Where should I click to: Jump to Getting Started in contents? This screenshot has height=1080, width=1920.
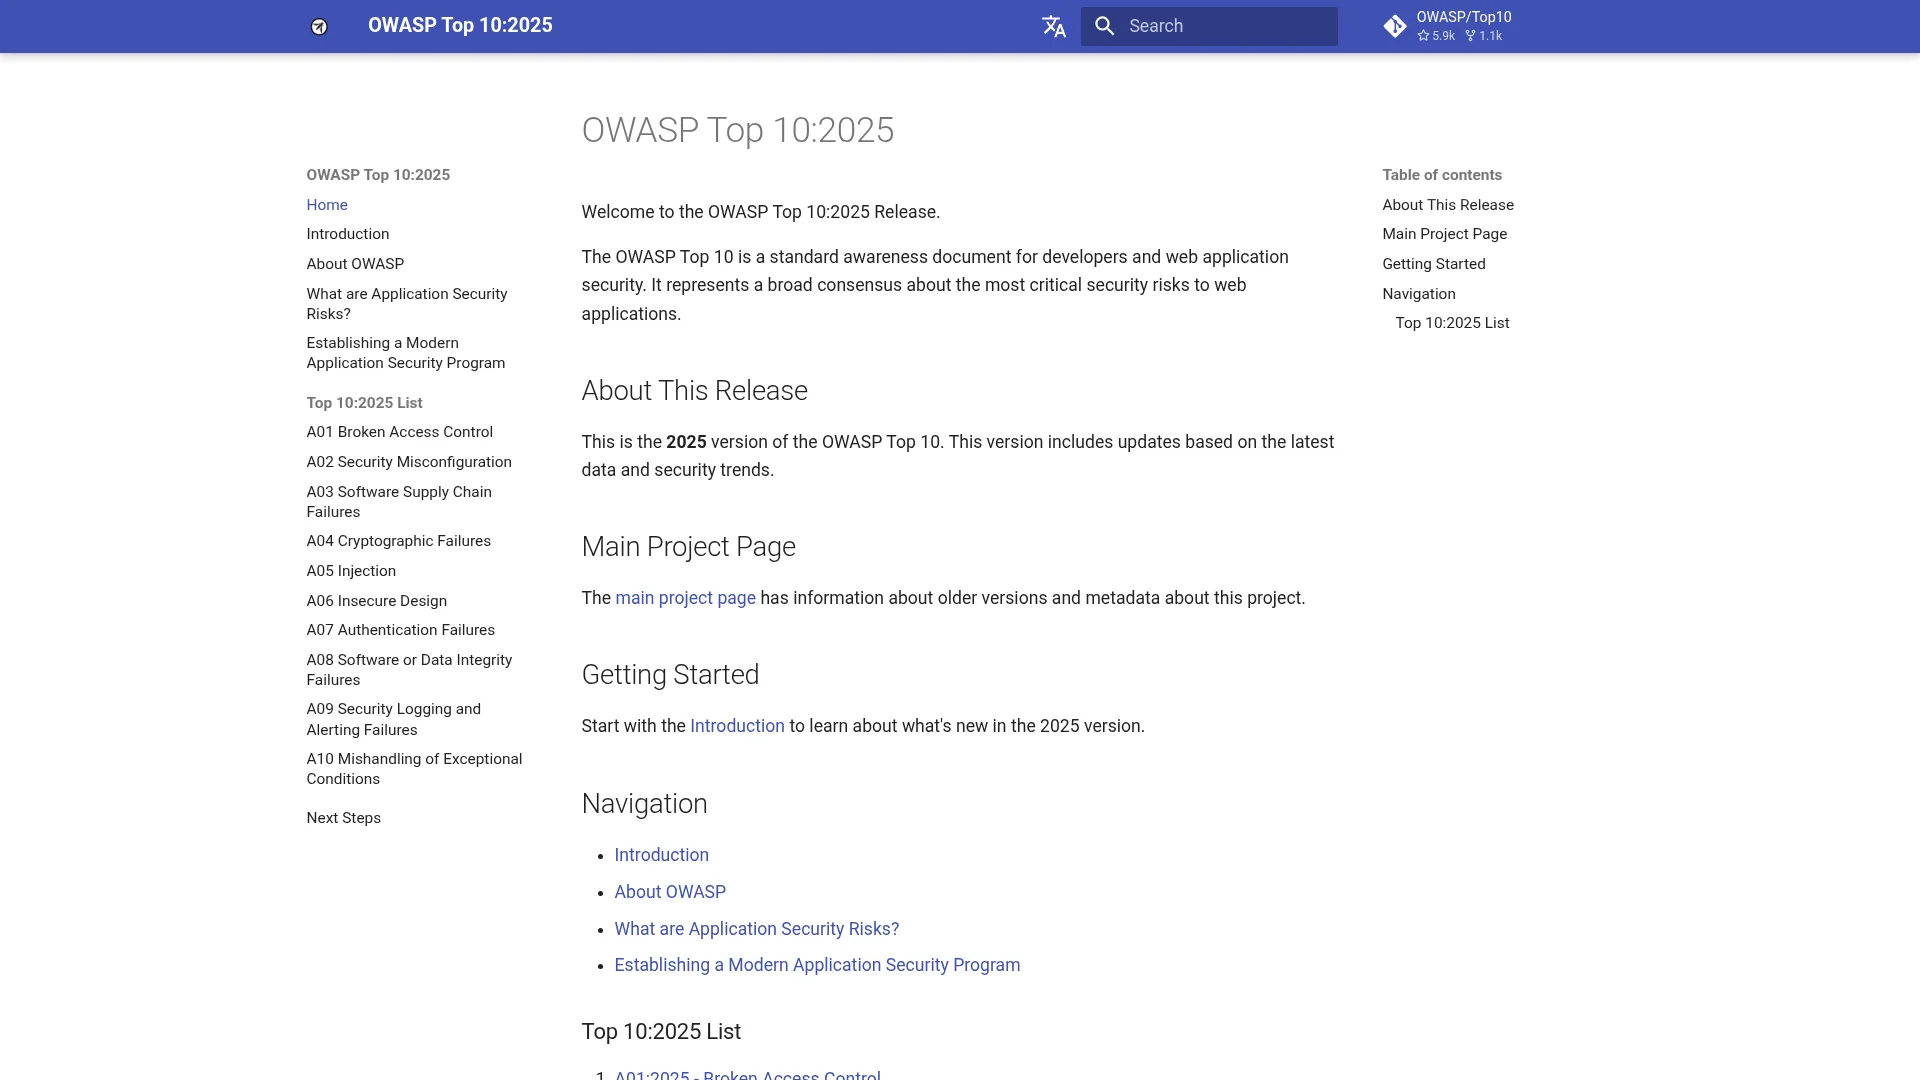tap(1434, 264)
